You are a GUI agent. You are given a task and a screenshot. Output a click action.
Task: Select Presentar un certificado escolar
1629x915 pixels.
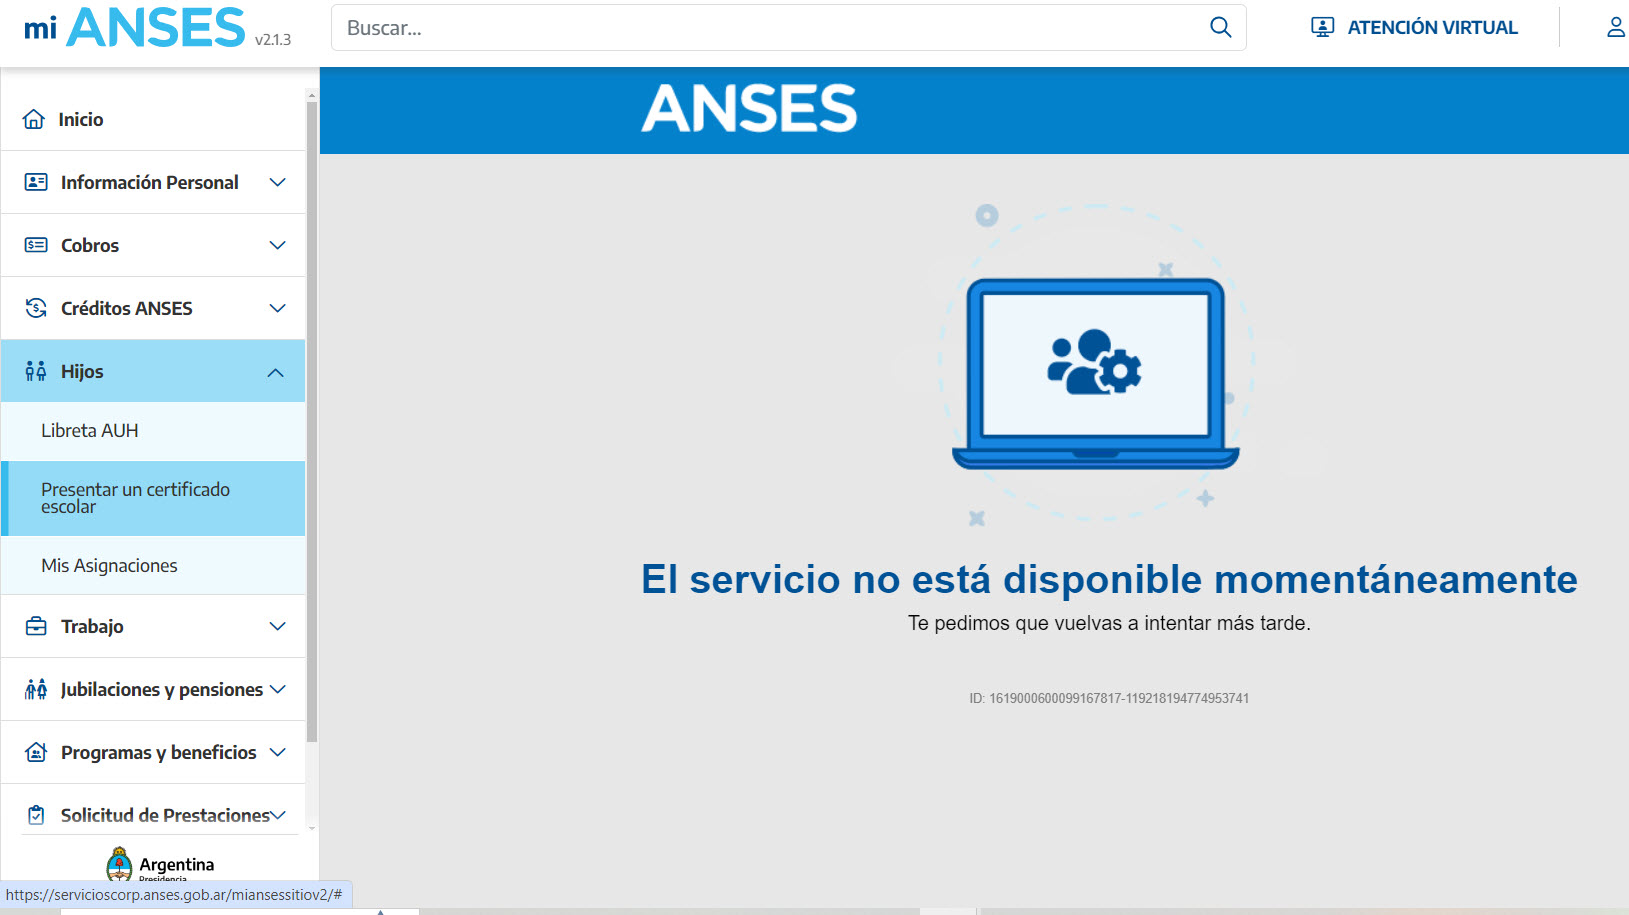pos(153,498)
